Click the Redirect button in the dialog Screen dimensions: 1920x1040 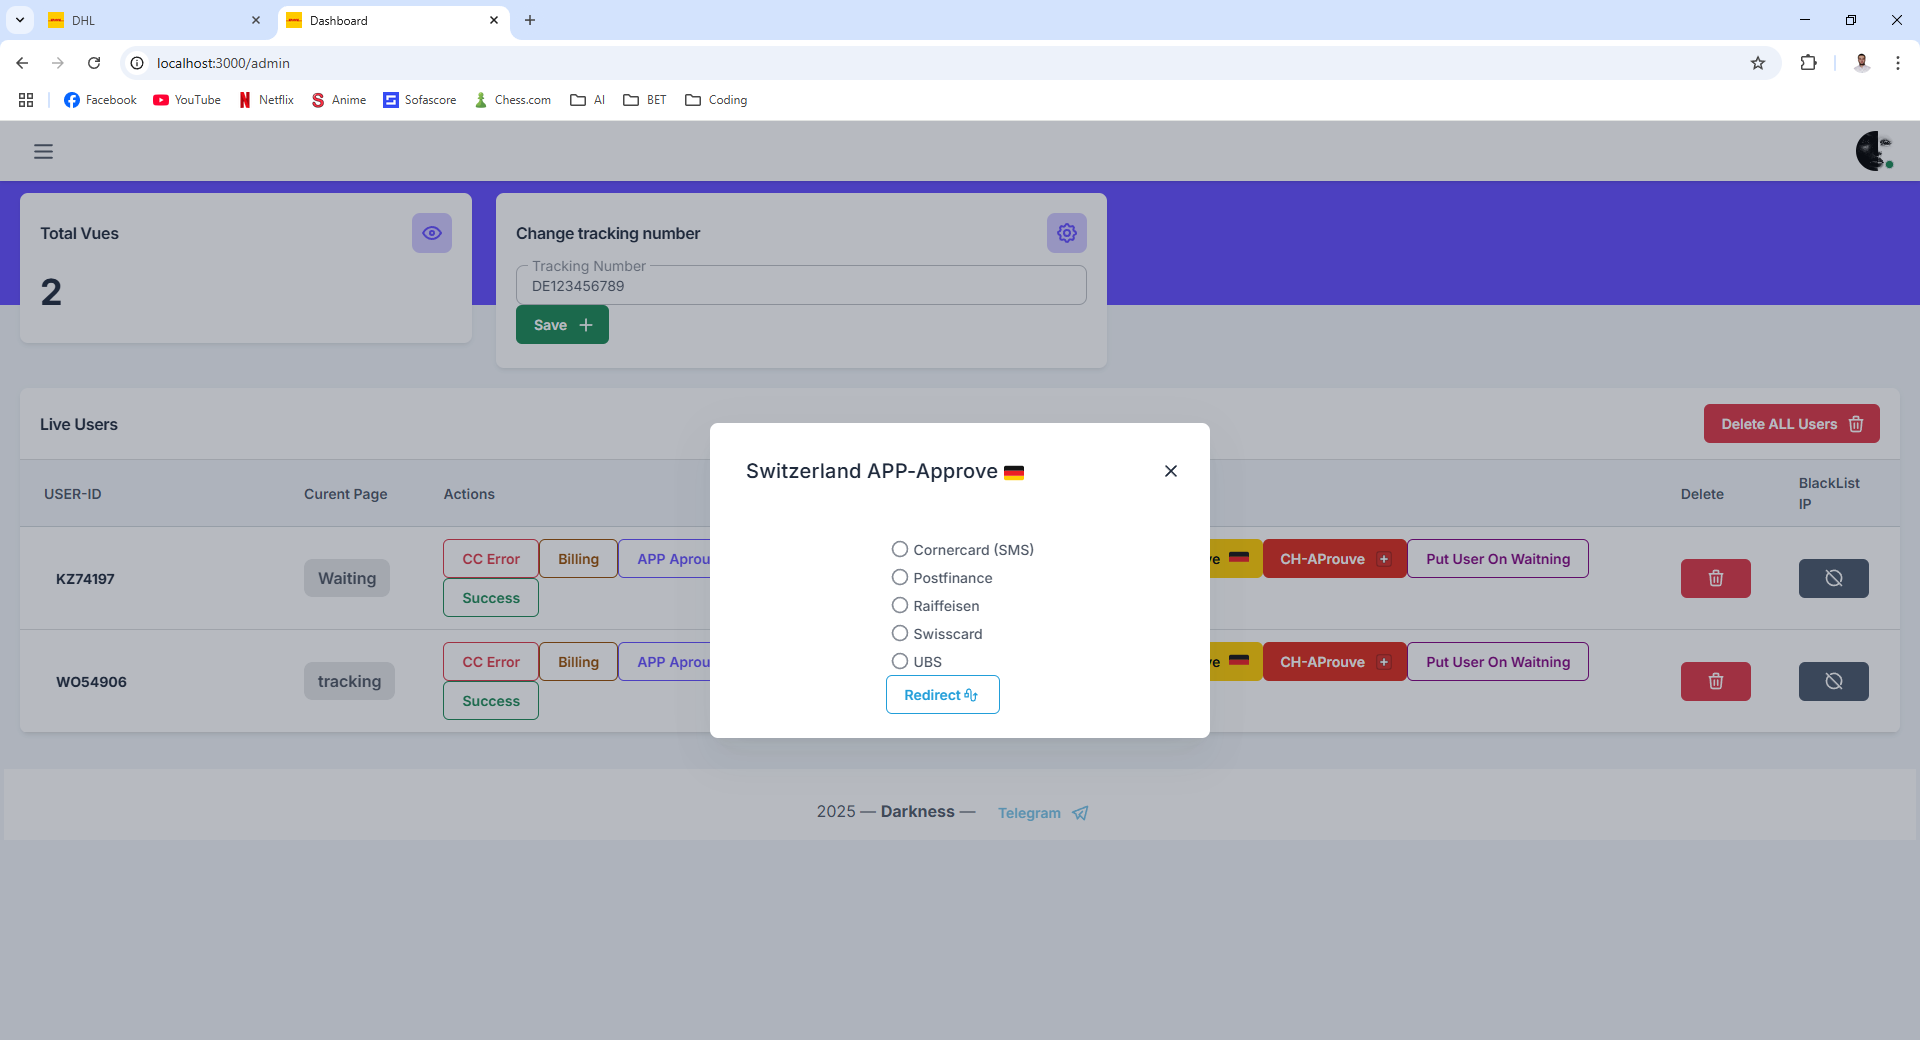click(x=942, y=695)
